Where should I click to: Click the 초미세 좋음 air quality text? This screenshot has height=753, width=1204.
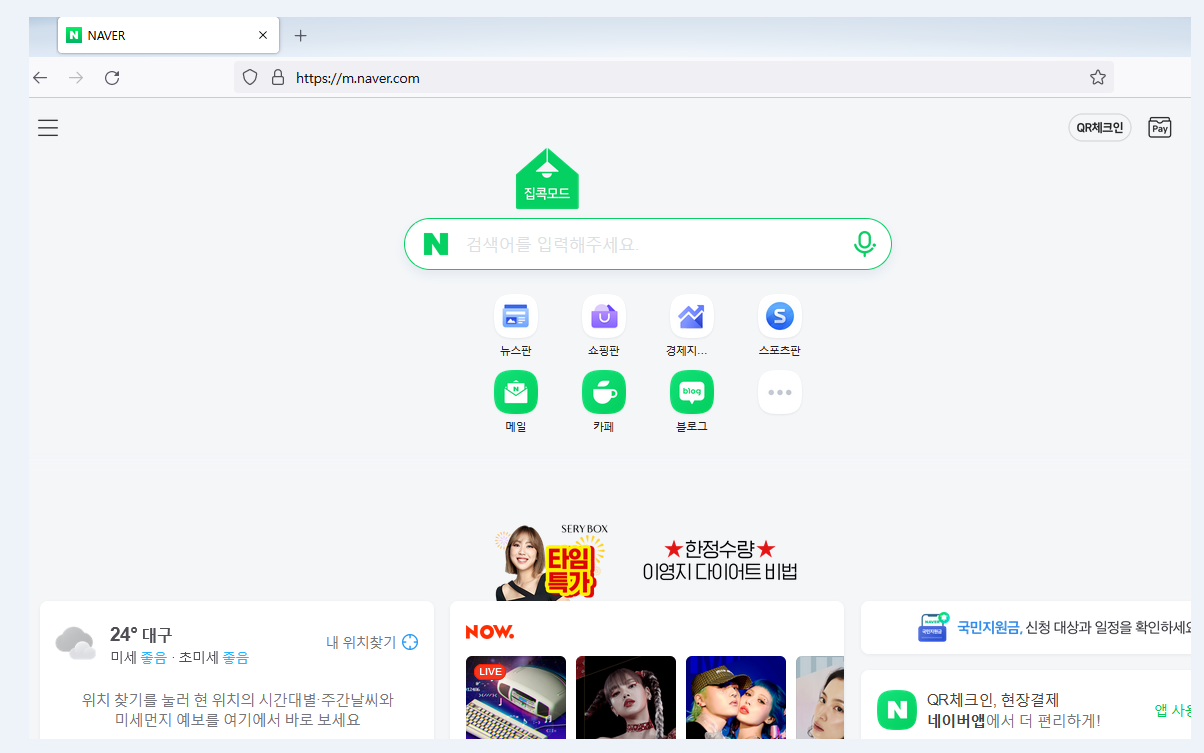point(214,657)
